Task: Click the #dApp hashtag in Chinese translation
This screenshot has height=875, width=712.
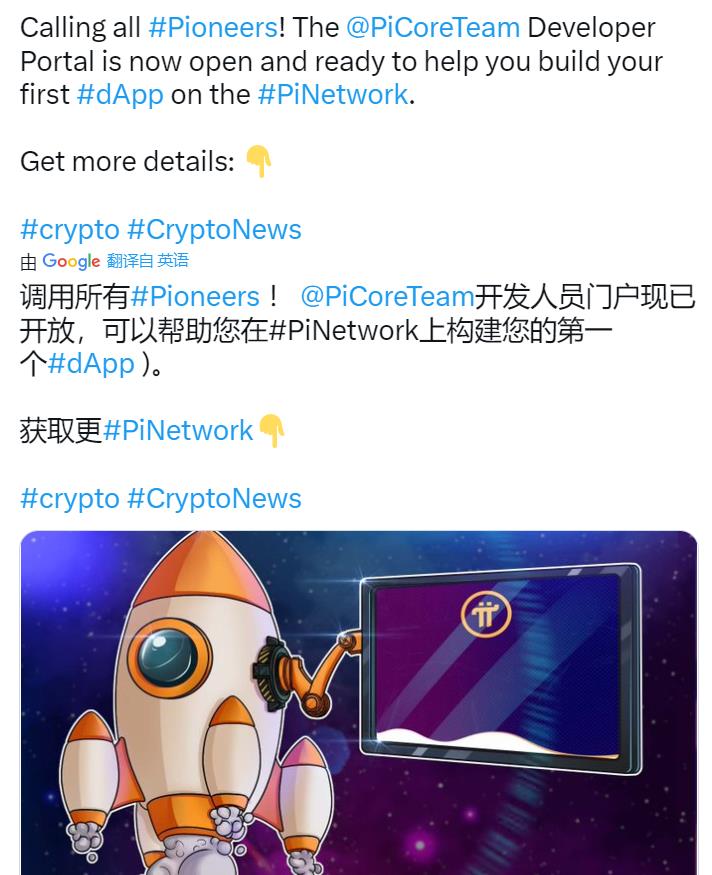Action: [91, 364]
